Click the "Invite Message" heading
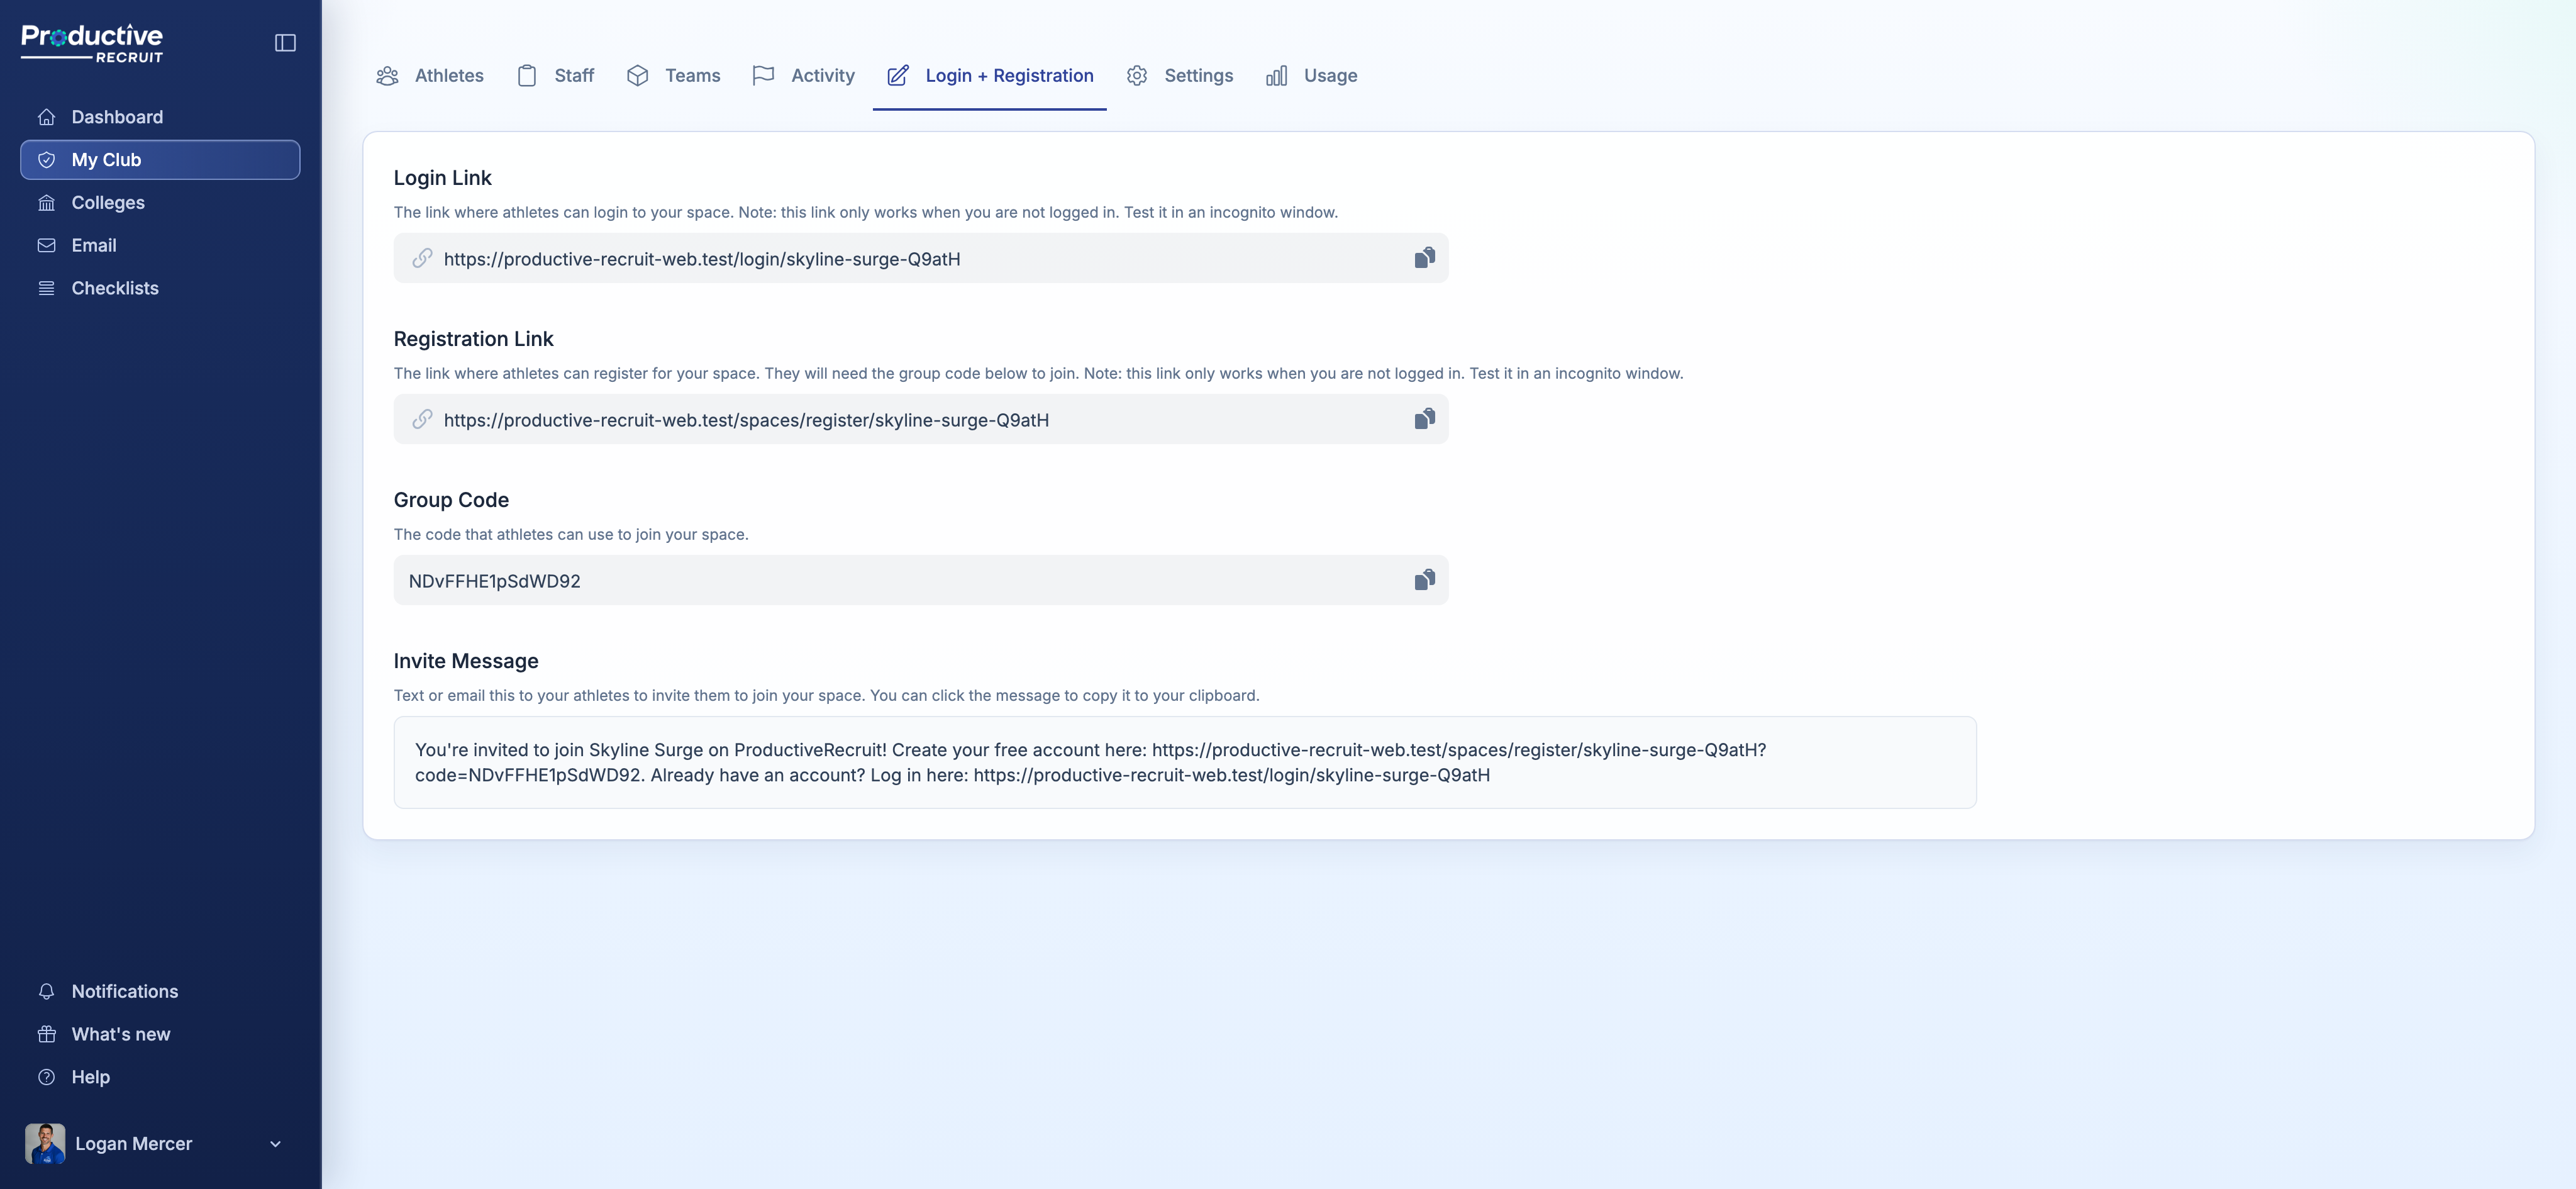The width and height of the screenshot is (2576, 1189). pos(466,661)
